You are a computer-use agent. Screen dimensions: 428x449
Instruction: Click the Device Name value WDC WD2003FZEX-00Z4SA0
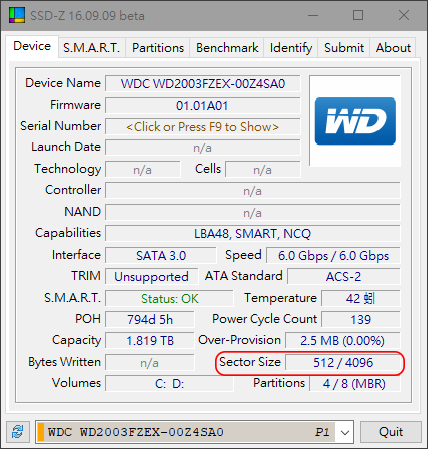point(203,84)
